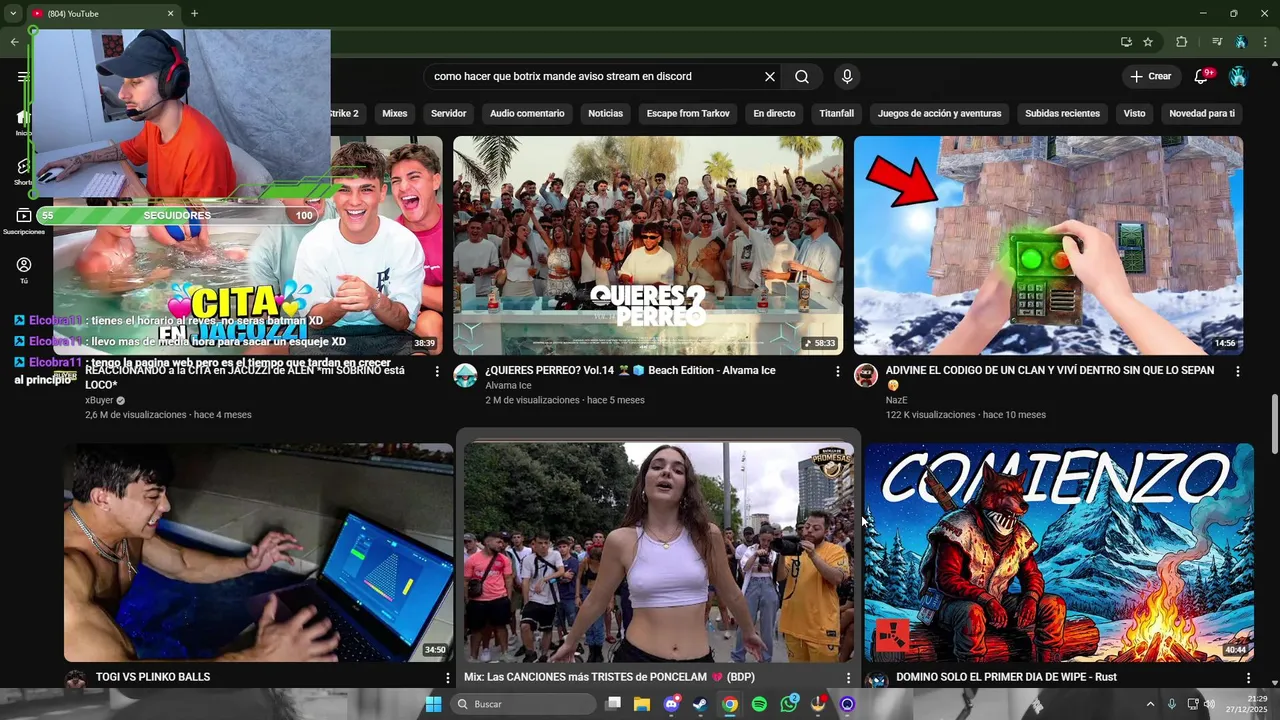Viewport: 1280px width, 720px height.
Task: Open options menu for xBuyer JACUZZI video
Action: [x=437, y=371]
